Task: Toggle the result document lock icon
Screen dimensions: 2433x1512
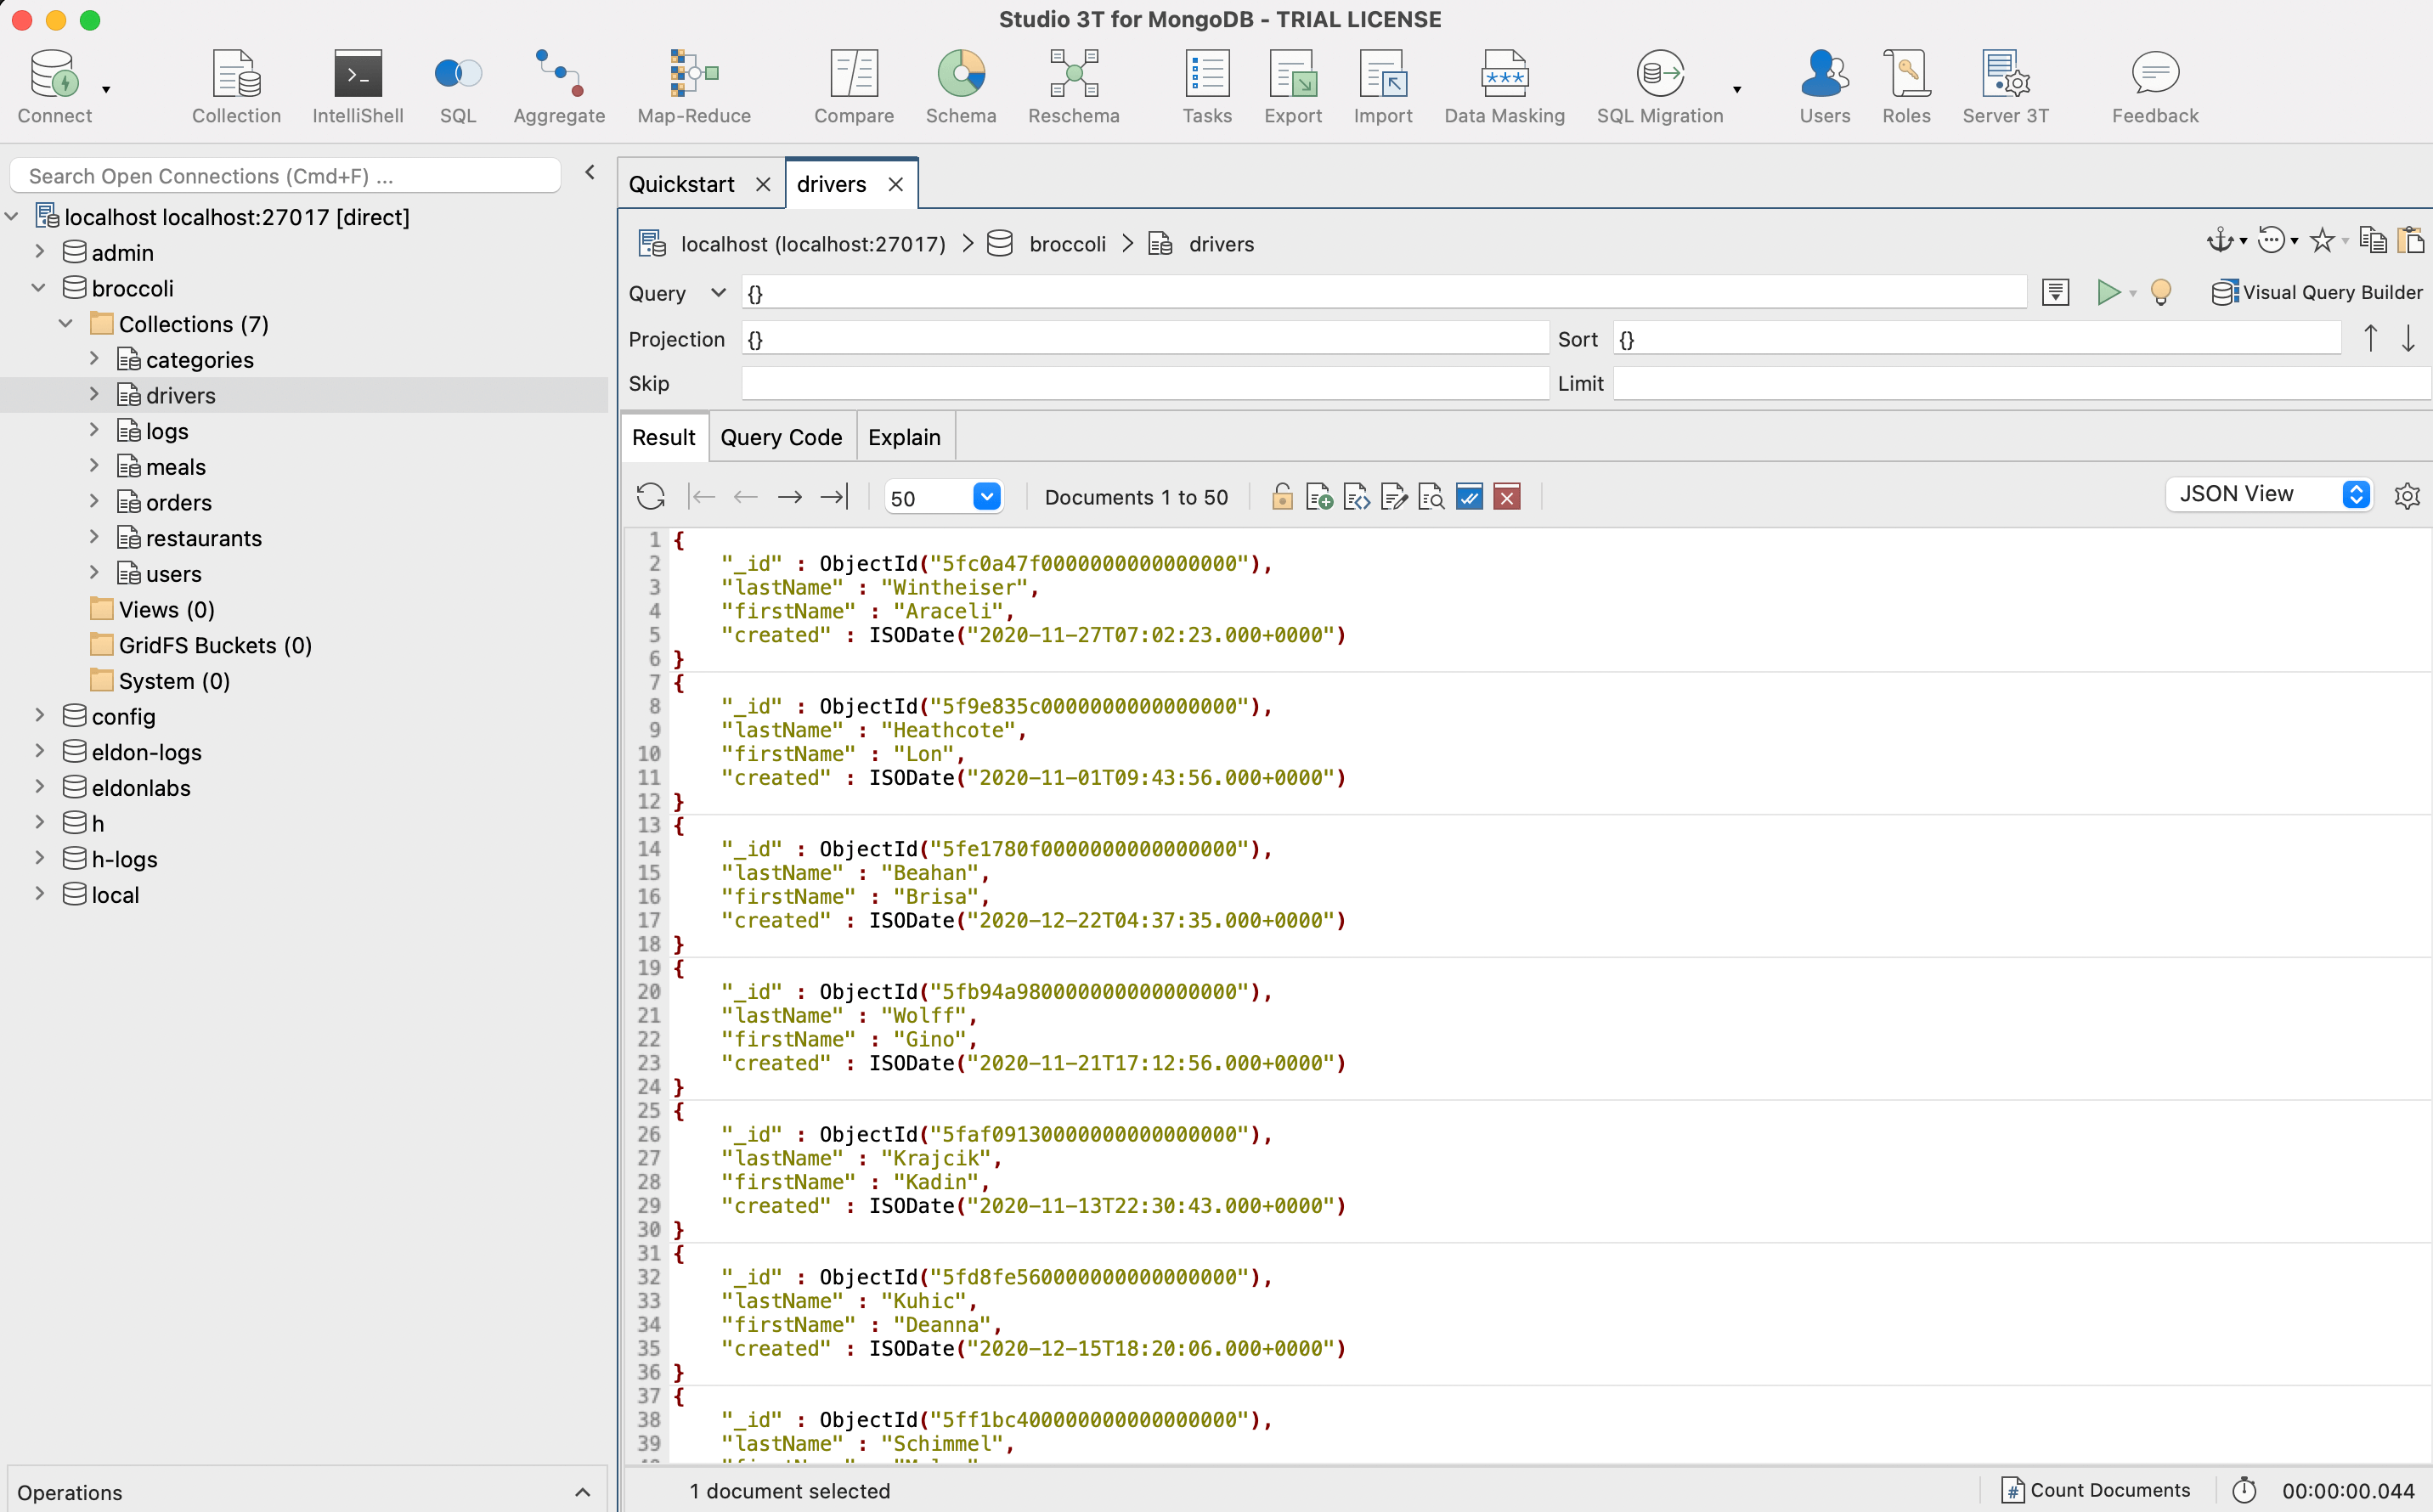Action: click(1282, 496)
